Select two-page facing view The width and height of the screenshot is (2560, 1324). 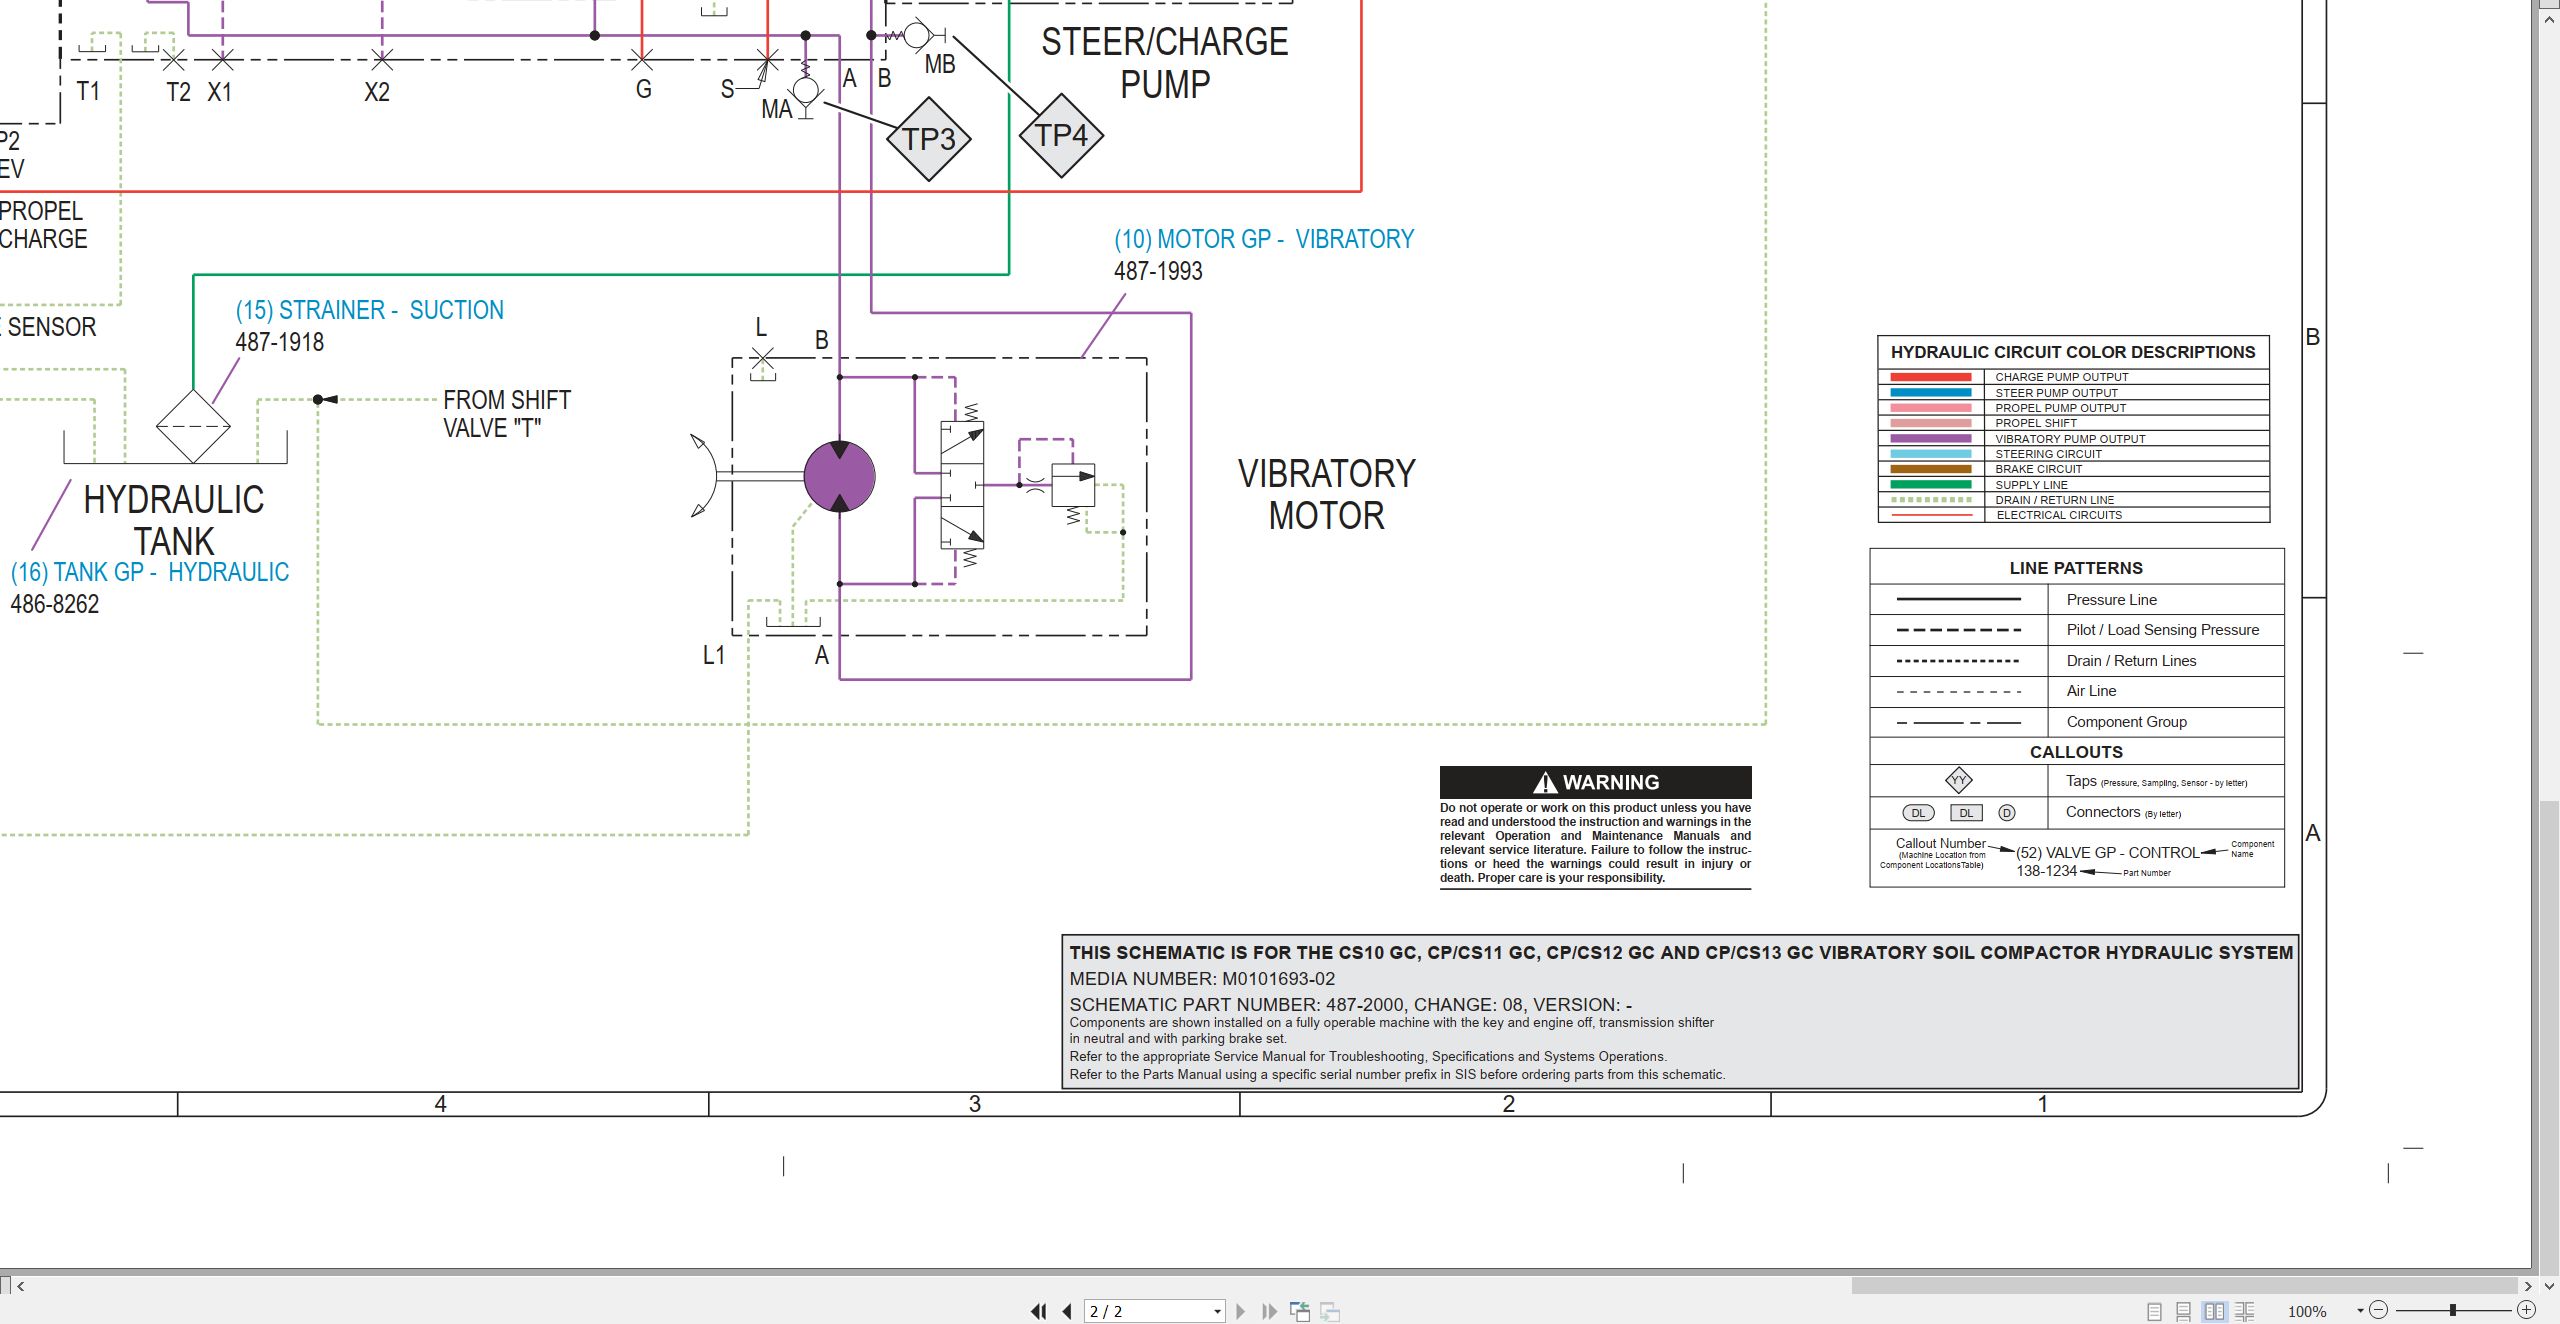coord(2214,1311)
